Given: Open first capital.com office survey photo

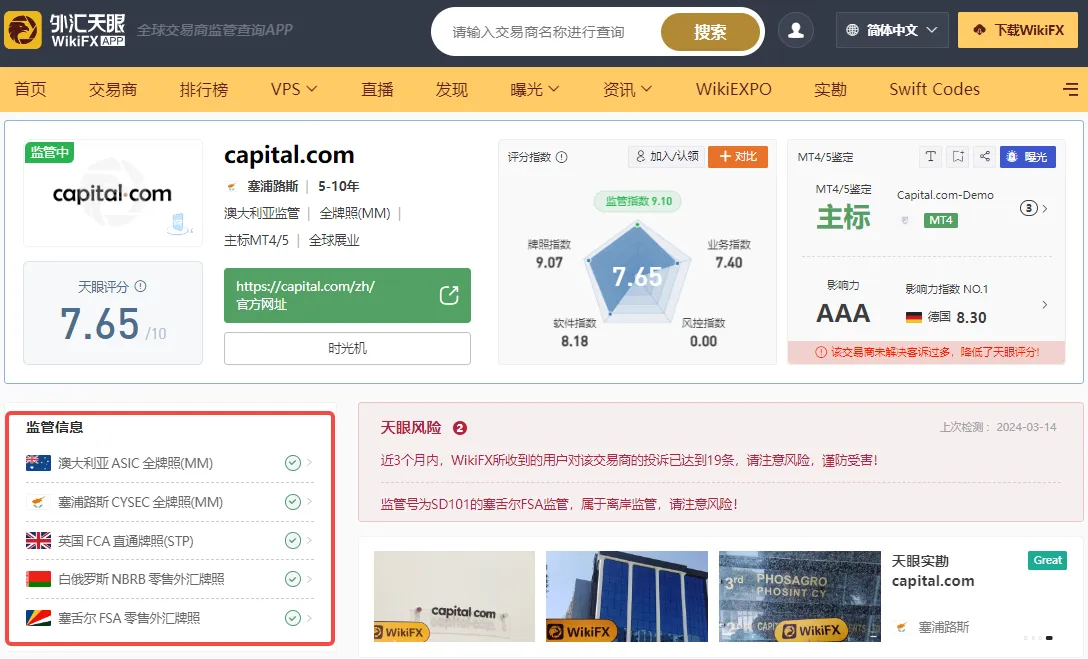Looking at the screenshot, I should point(454,597).
